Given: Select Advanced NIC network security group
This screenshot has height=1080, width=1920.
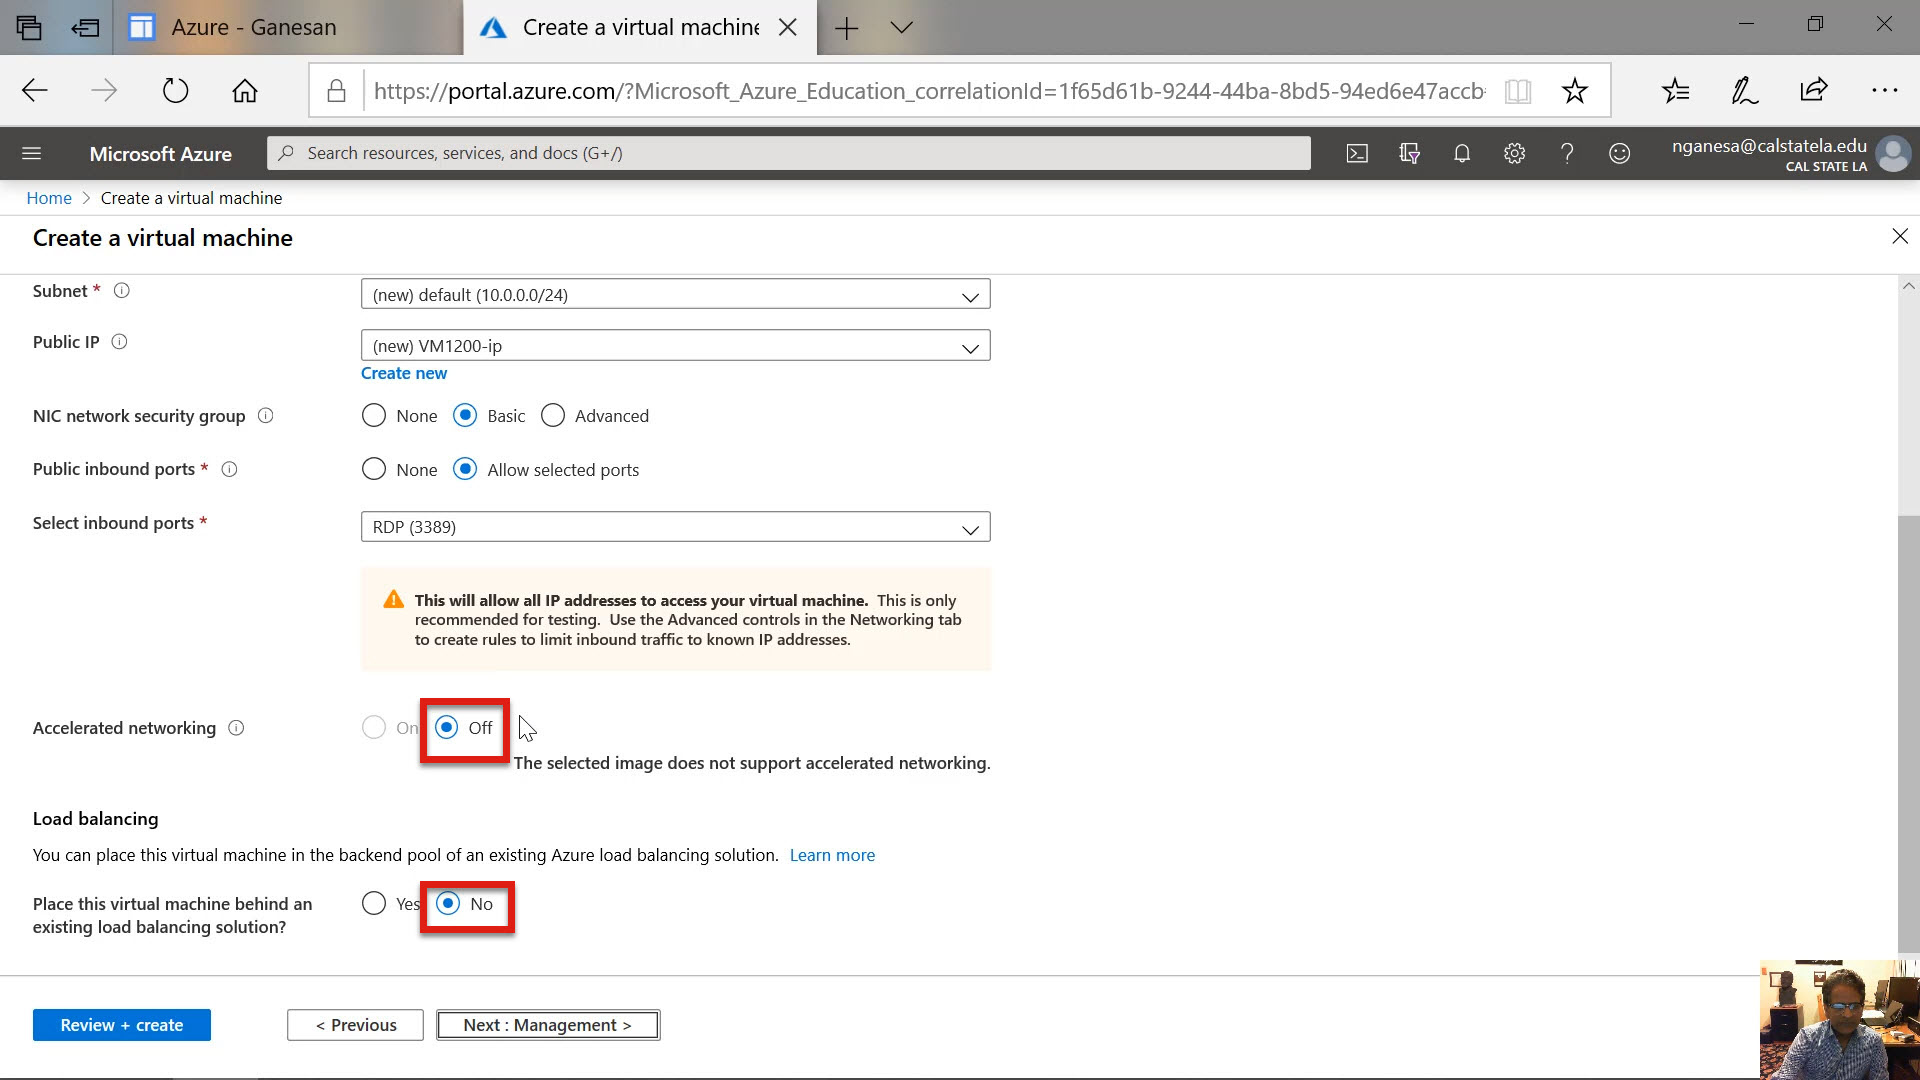Looking at the screenshot, I should tap(553, 415).
